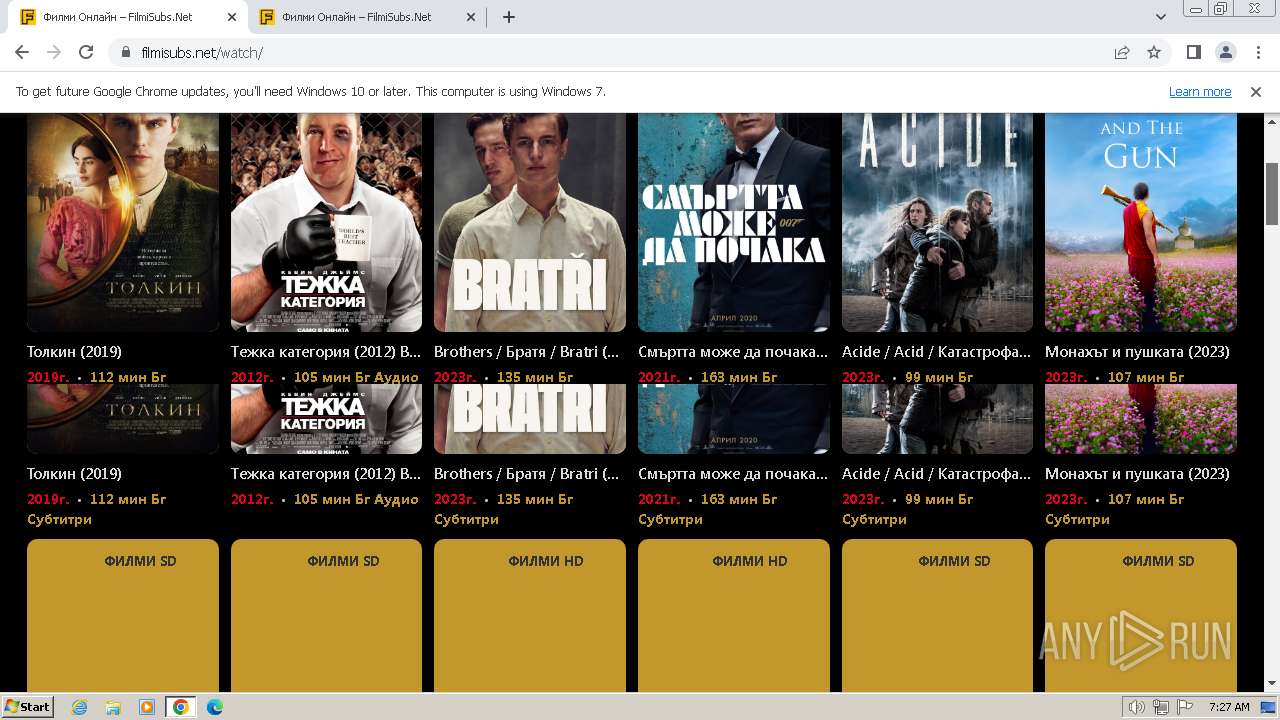Screen dimensions: 1280x720
Task: Open the Action Center flag icon
Action: click(x=1184, y=707)
